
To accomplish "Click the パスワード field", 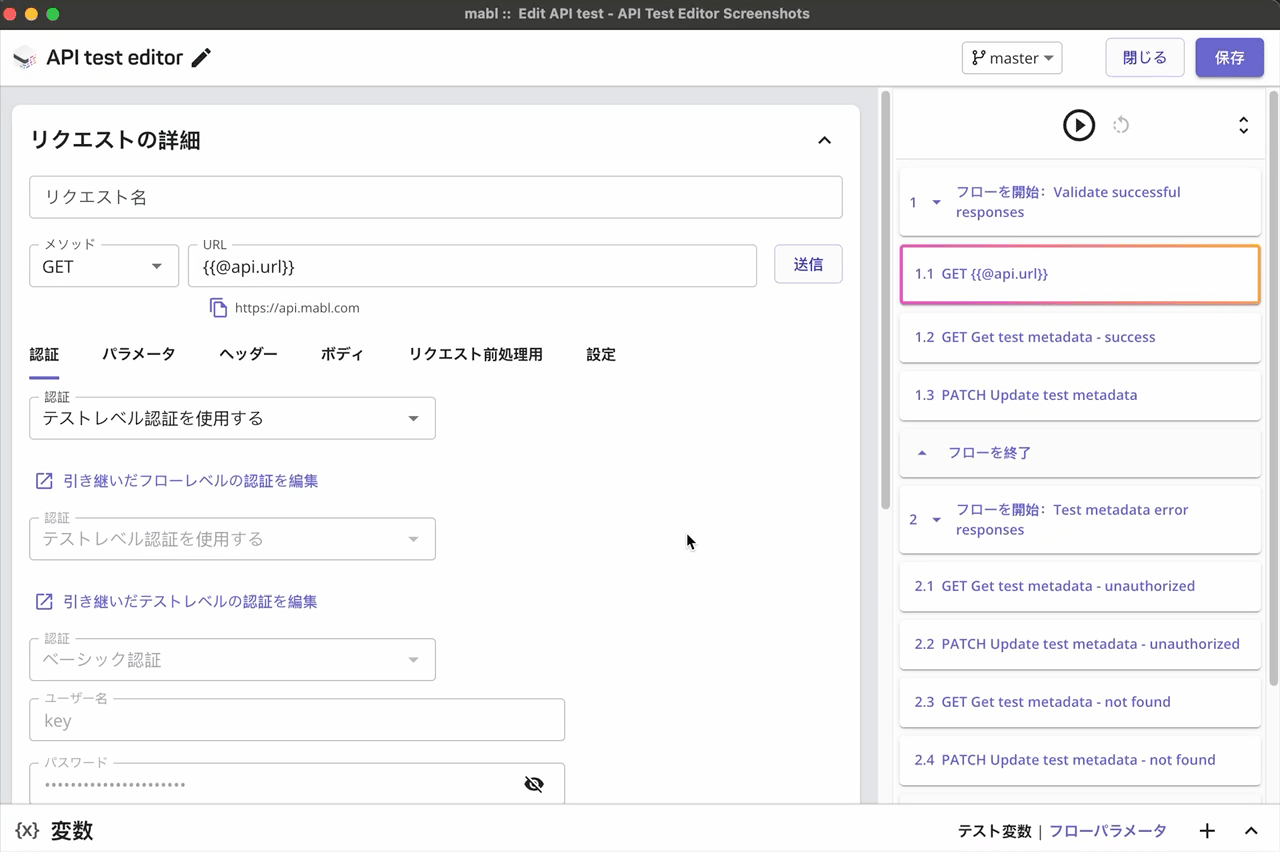I will pyautogui.click(x=297, y=784).
